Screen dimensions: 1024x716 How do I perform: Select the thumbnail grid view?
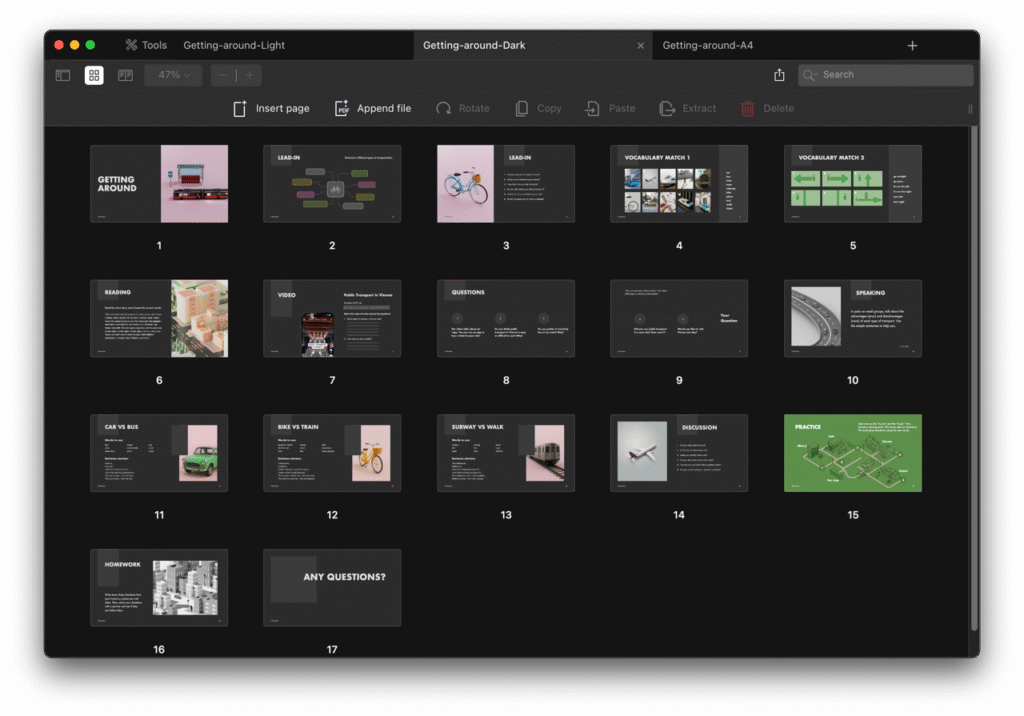(94, 75)
